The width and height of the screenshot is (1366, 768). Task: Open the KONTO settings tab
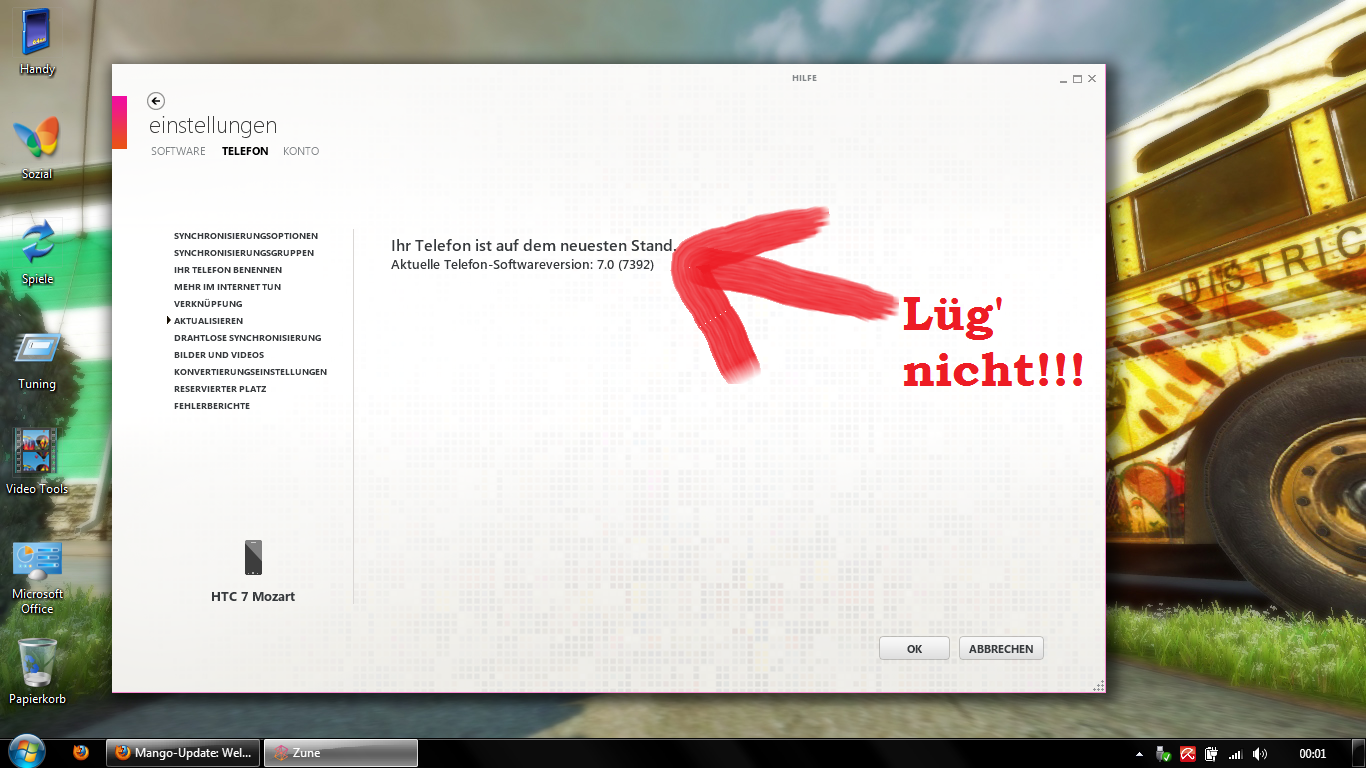click(x=301, y=151)
